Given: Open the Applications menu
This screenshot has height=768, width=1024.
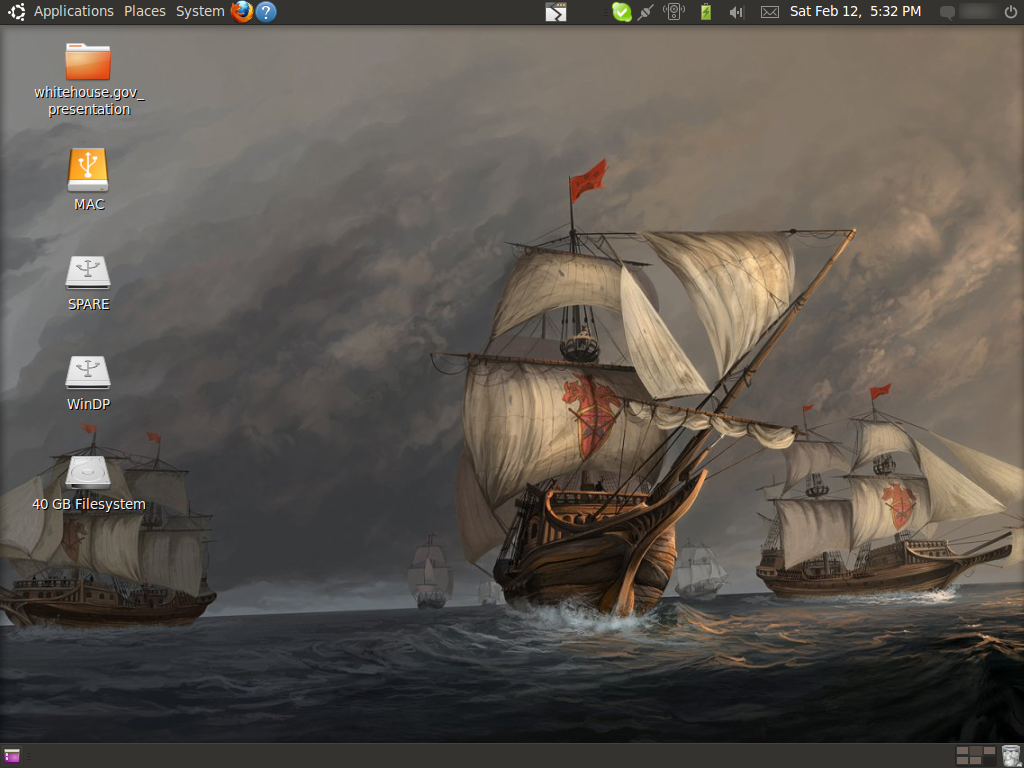Looking at the screenshot, I should [73, 12].
